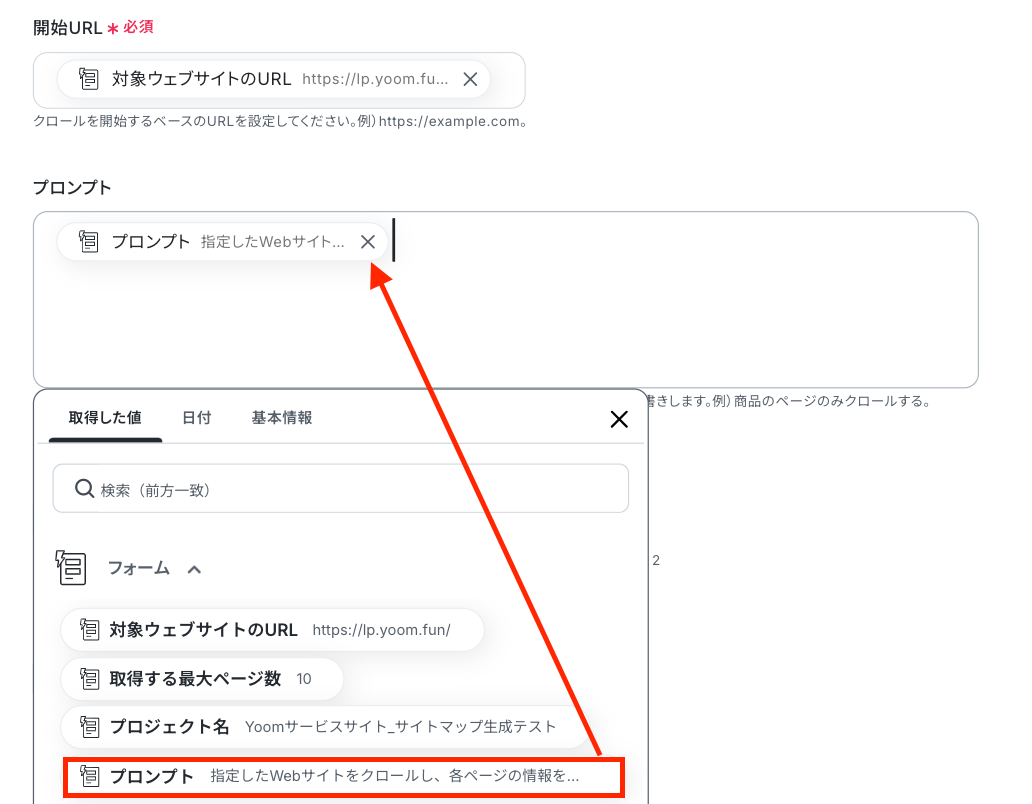
Task: Remove the 対象ウェブサイトのURL chip from 開始URL field
Action: tap(470, 80)
